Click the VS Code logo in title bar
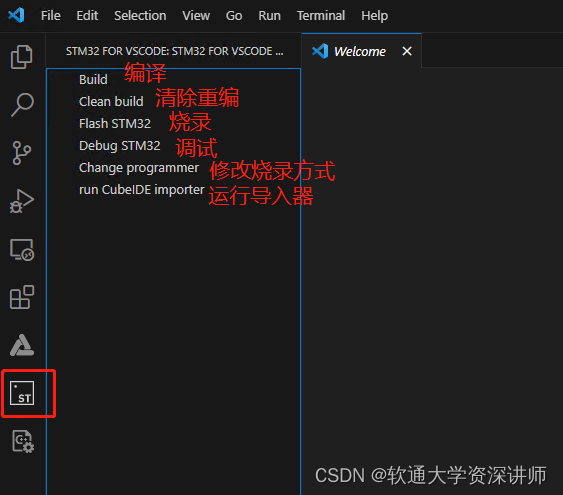The image size is (563, 495). click(x=16, y=15)
